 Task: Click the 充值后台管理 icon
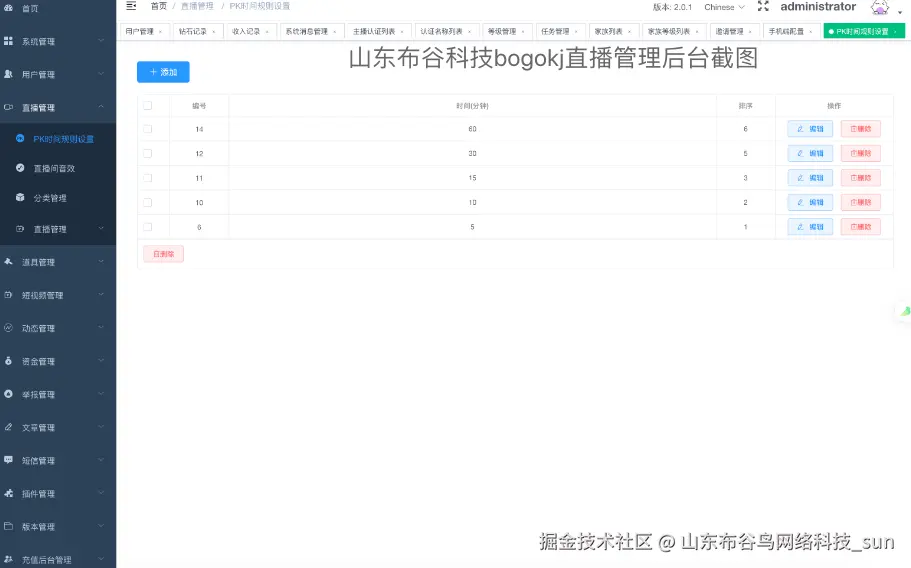pos(8,559)
